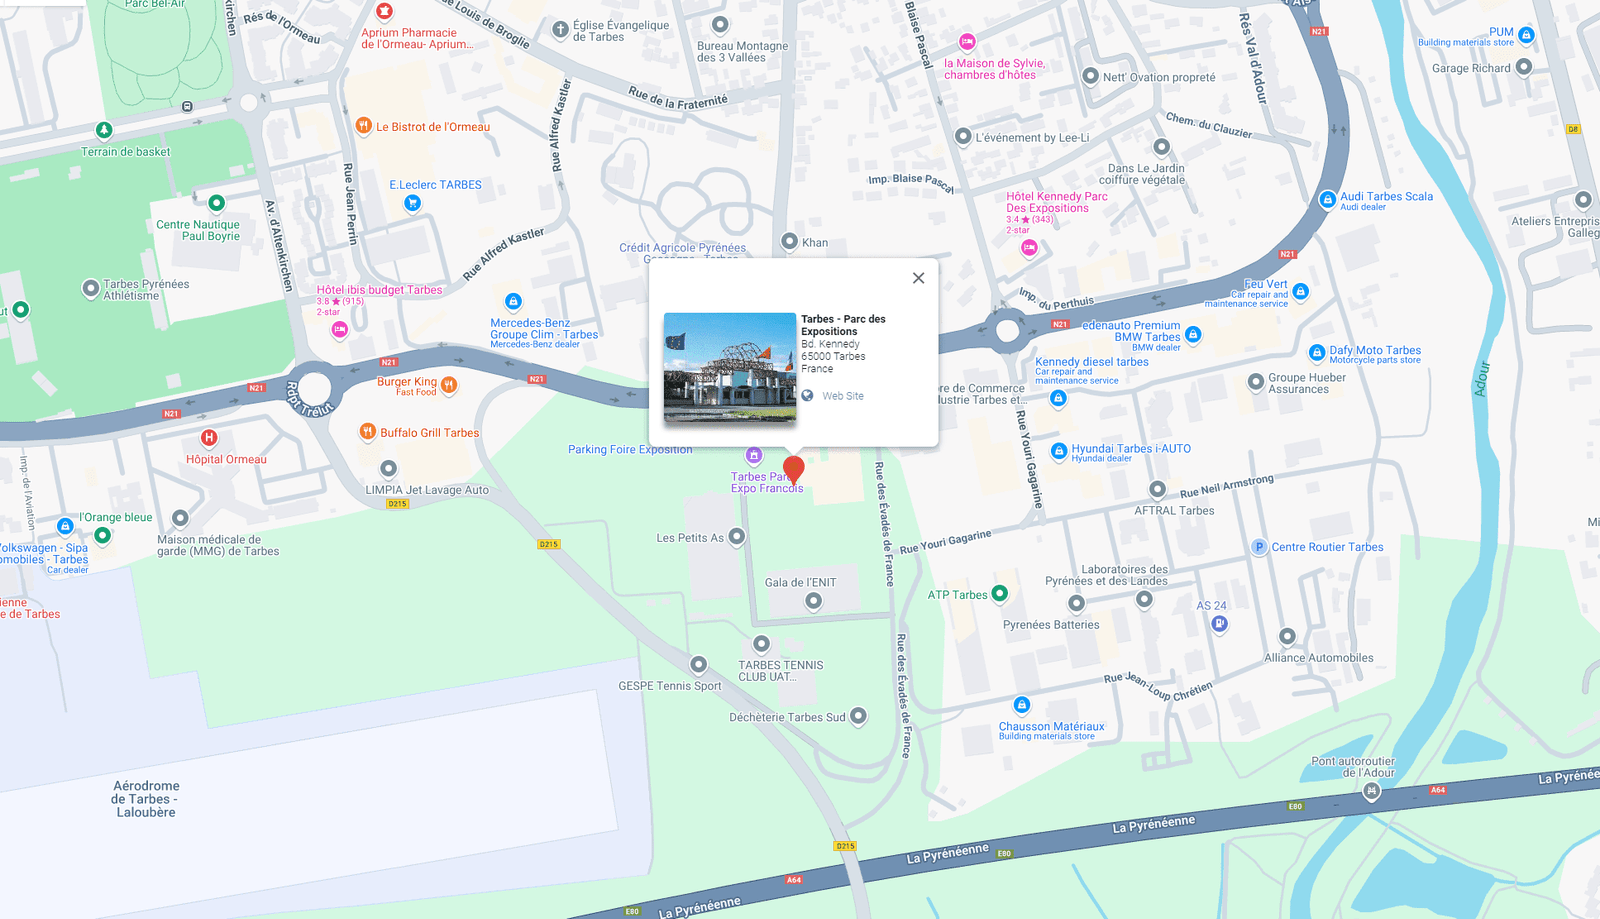Image resolution: width=1600 pixels, height=919 pixels.
Task: Click the Bureau Montagne des 3 Vallées marker
Action: click(720, 24)
